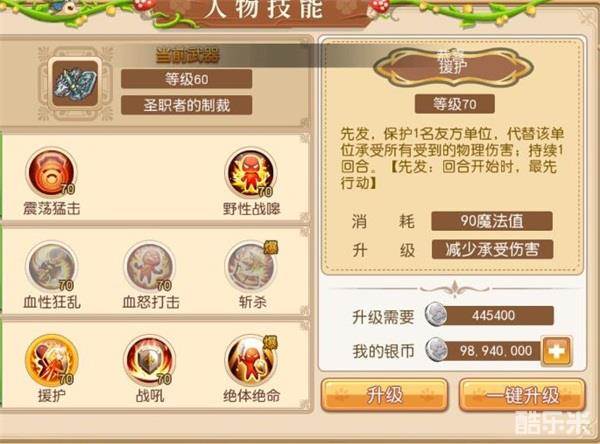Select the 震荡猛击 skill icon
Viewport: 600px width, 444px height.
click(x=51, y=173)
